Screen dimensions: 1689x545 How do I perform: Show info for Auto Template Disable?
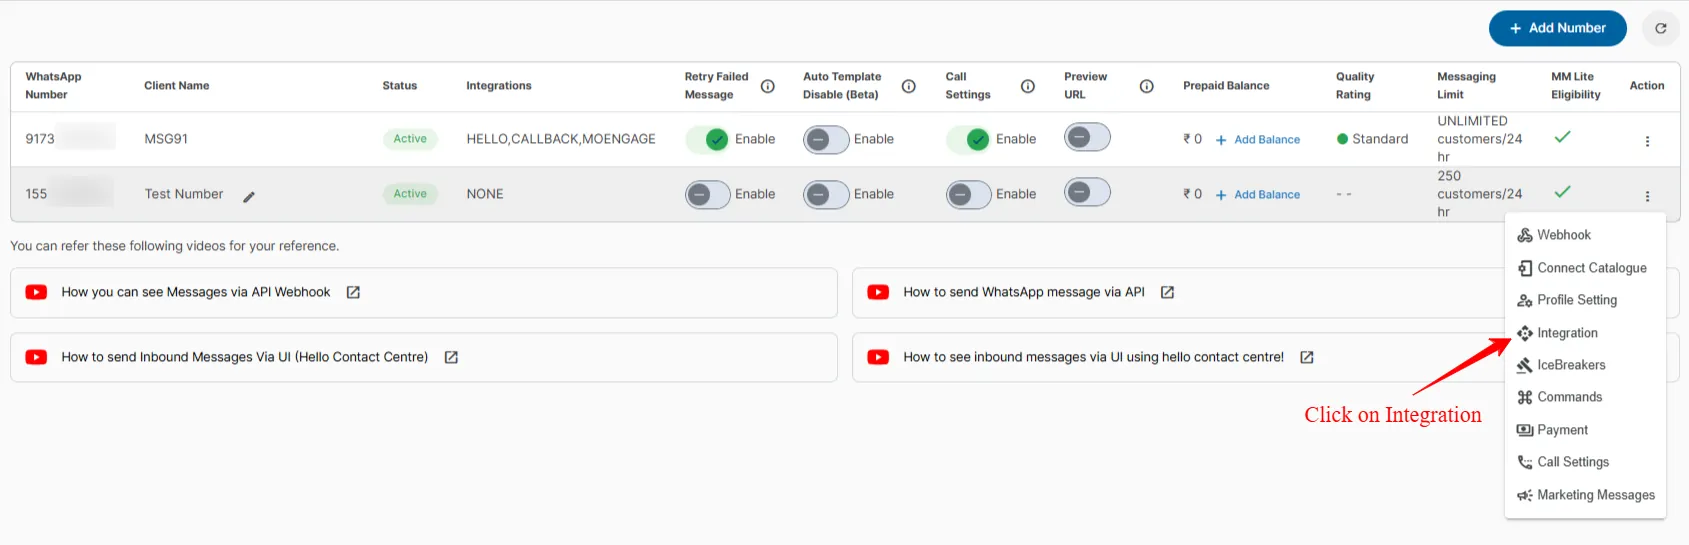pos(909,86)
